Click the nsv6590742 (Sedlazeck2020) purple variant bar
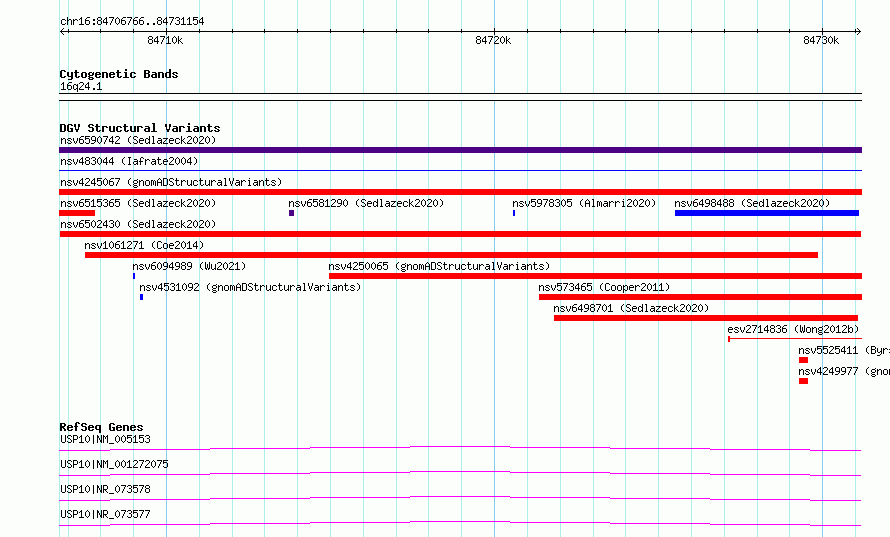890x537 pixels. [x=460, y=150]
